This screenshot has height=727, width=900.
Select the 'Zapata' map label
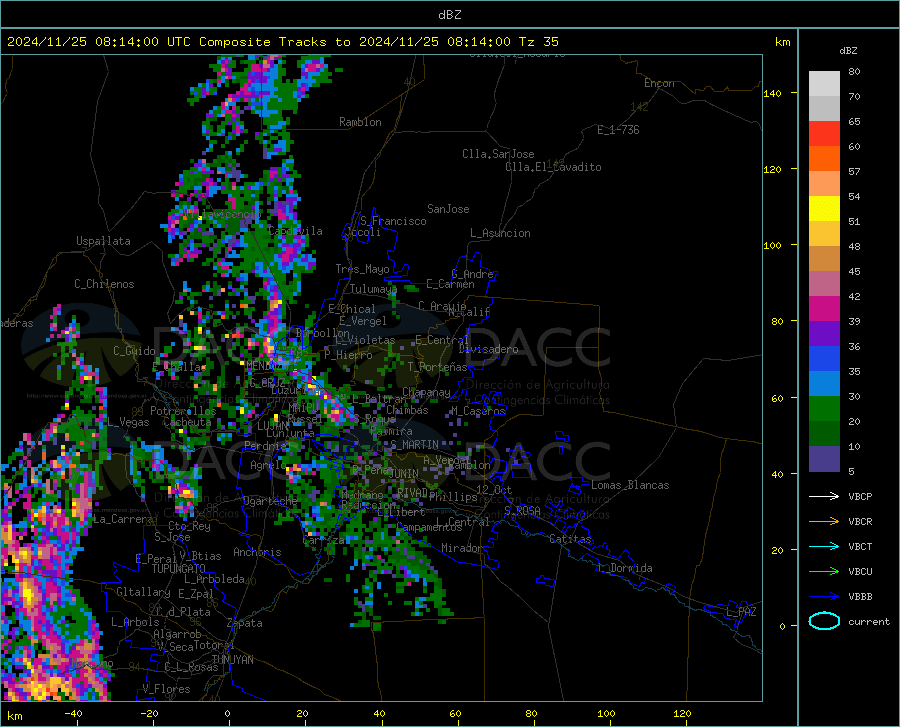point(245,623)
